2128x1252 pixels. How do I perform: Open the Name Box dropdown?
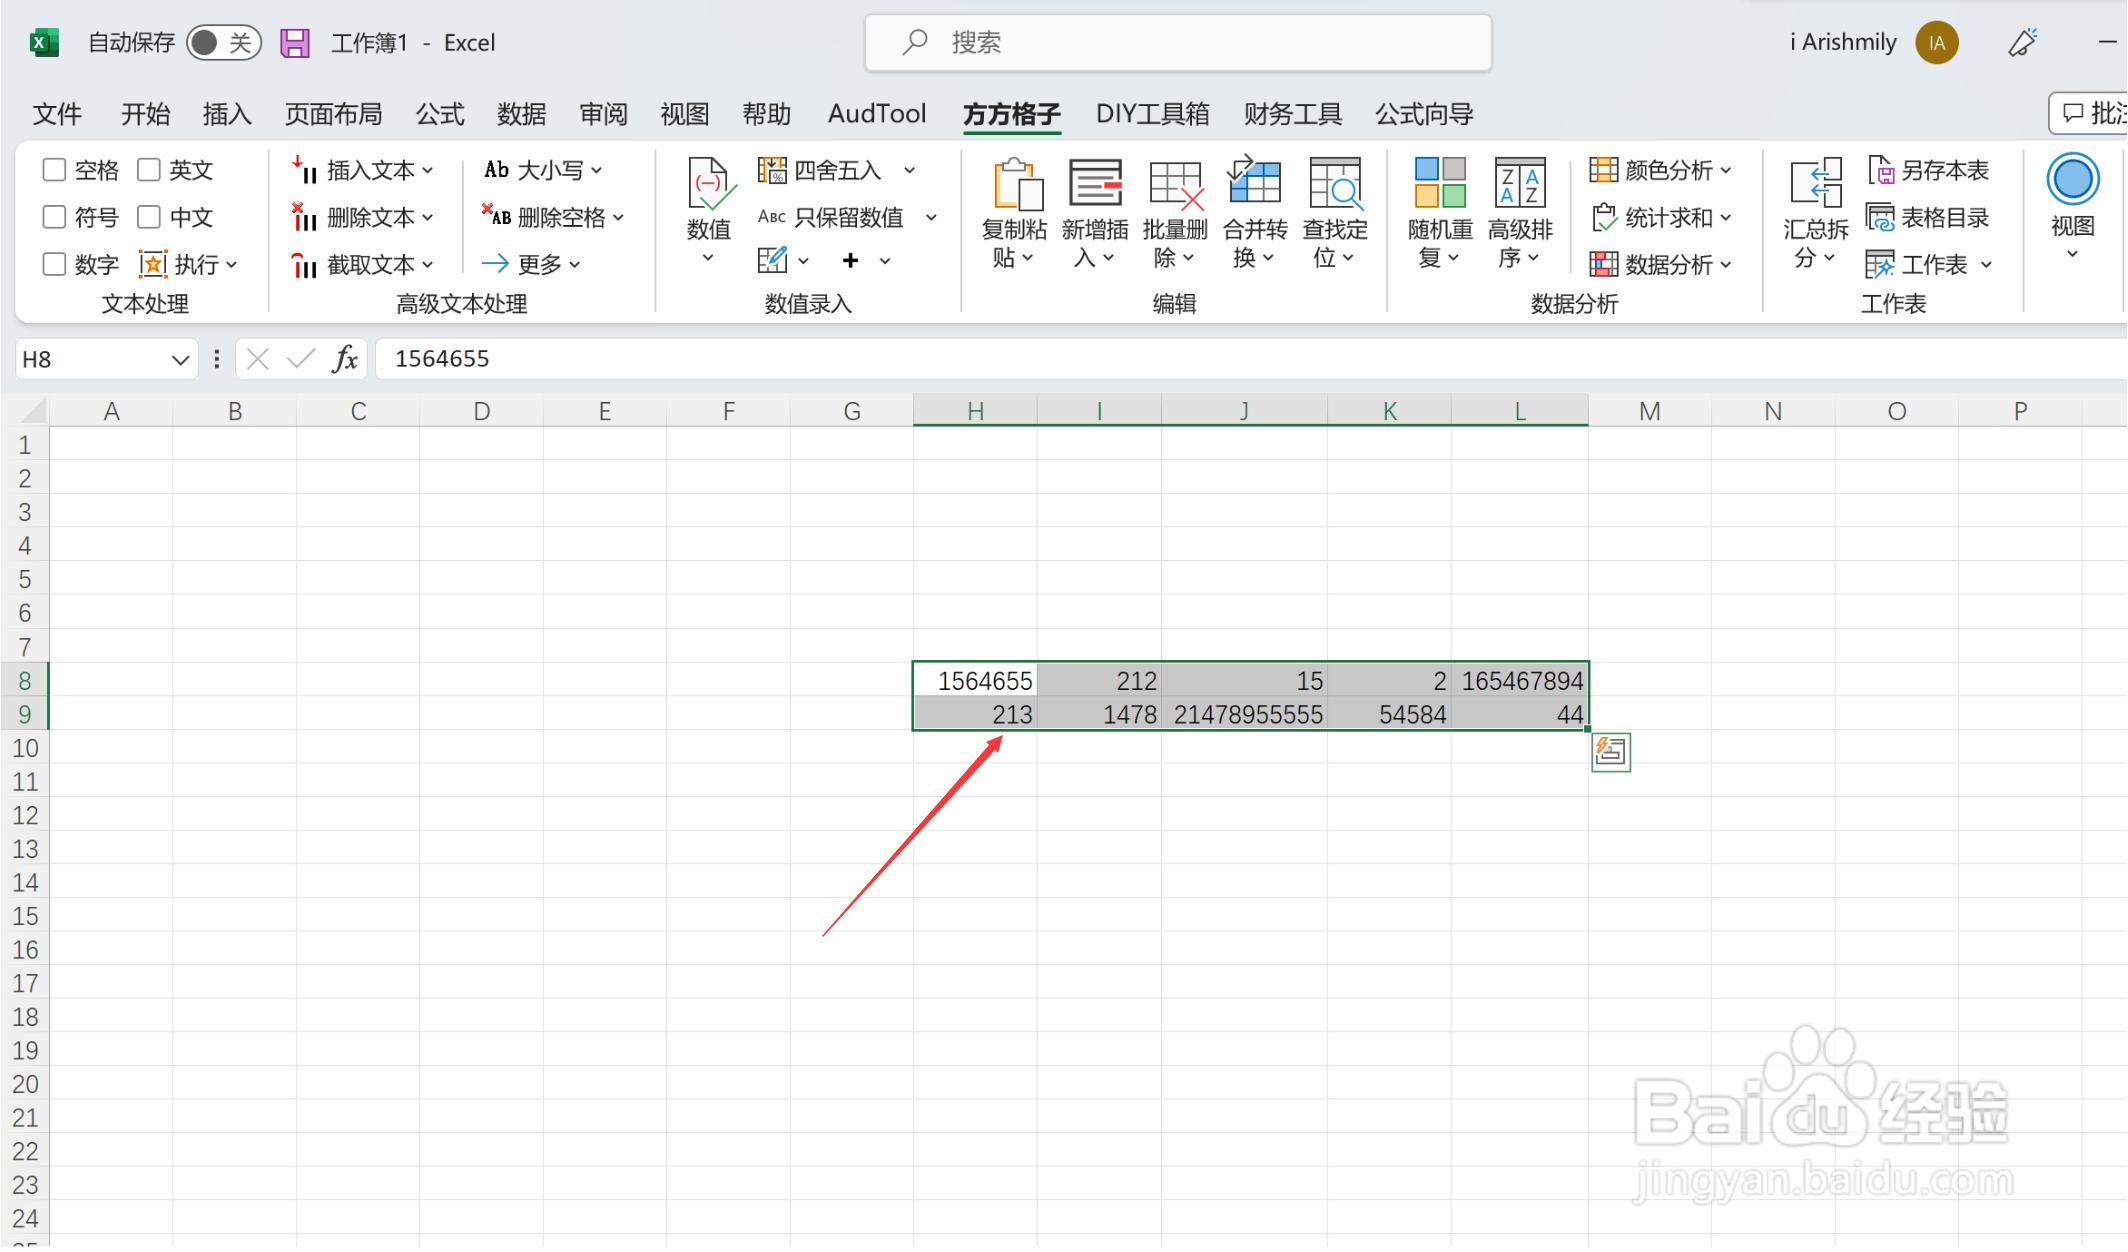[180, 359]
